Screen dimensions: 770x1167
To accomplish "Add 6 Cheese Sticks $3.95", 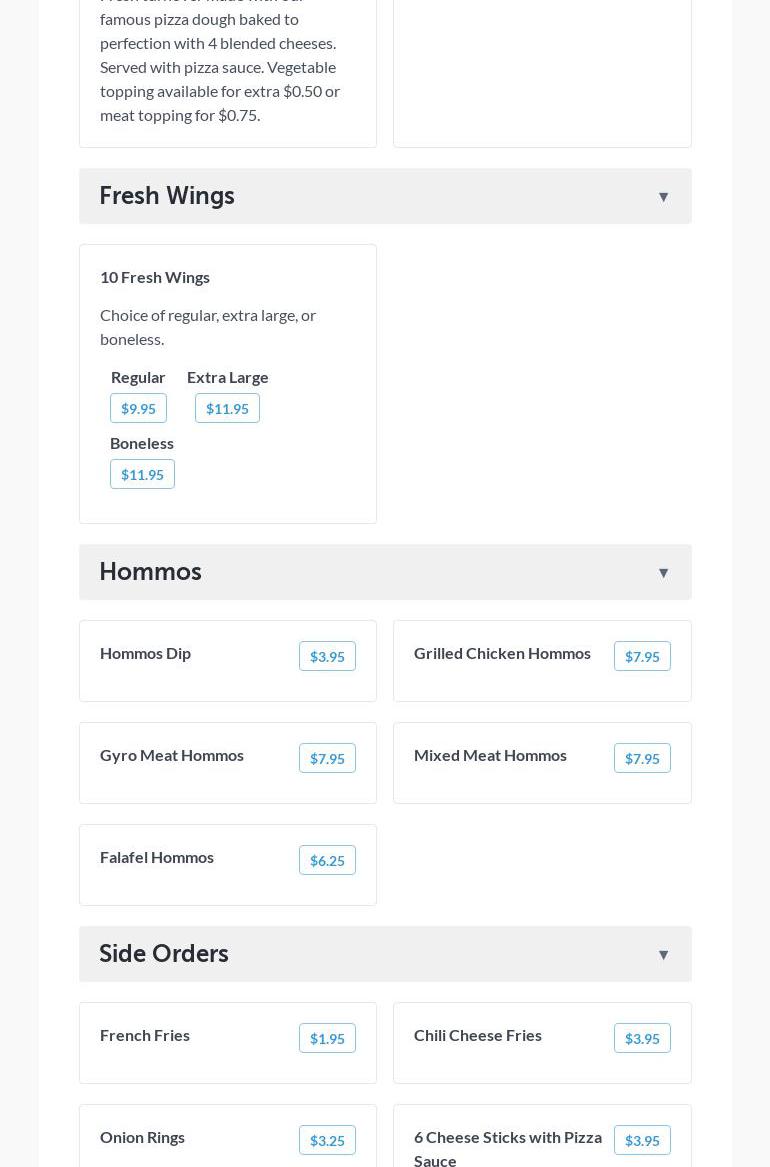I will tap(642, 1140).
